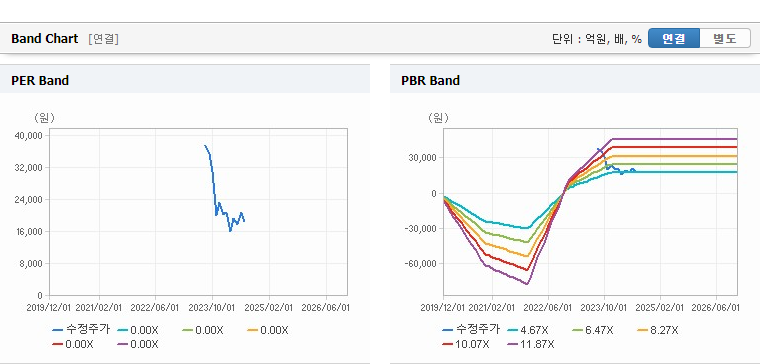Click -60,000 axis label in PBR chart
The image size is (760, 364).
coord(421,263)
